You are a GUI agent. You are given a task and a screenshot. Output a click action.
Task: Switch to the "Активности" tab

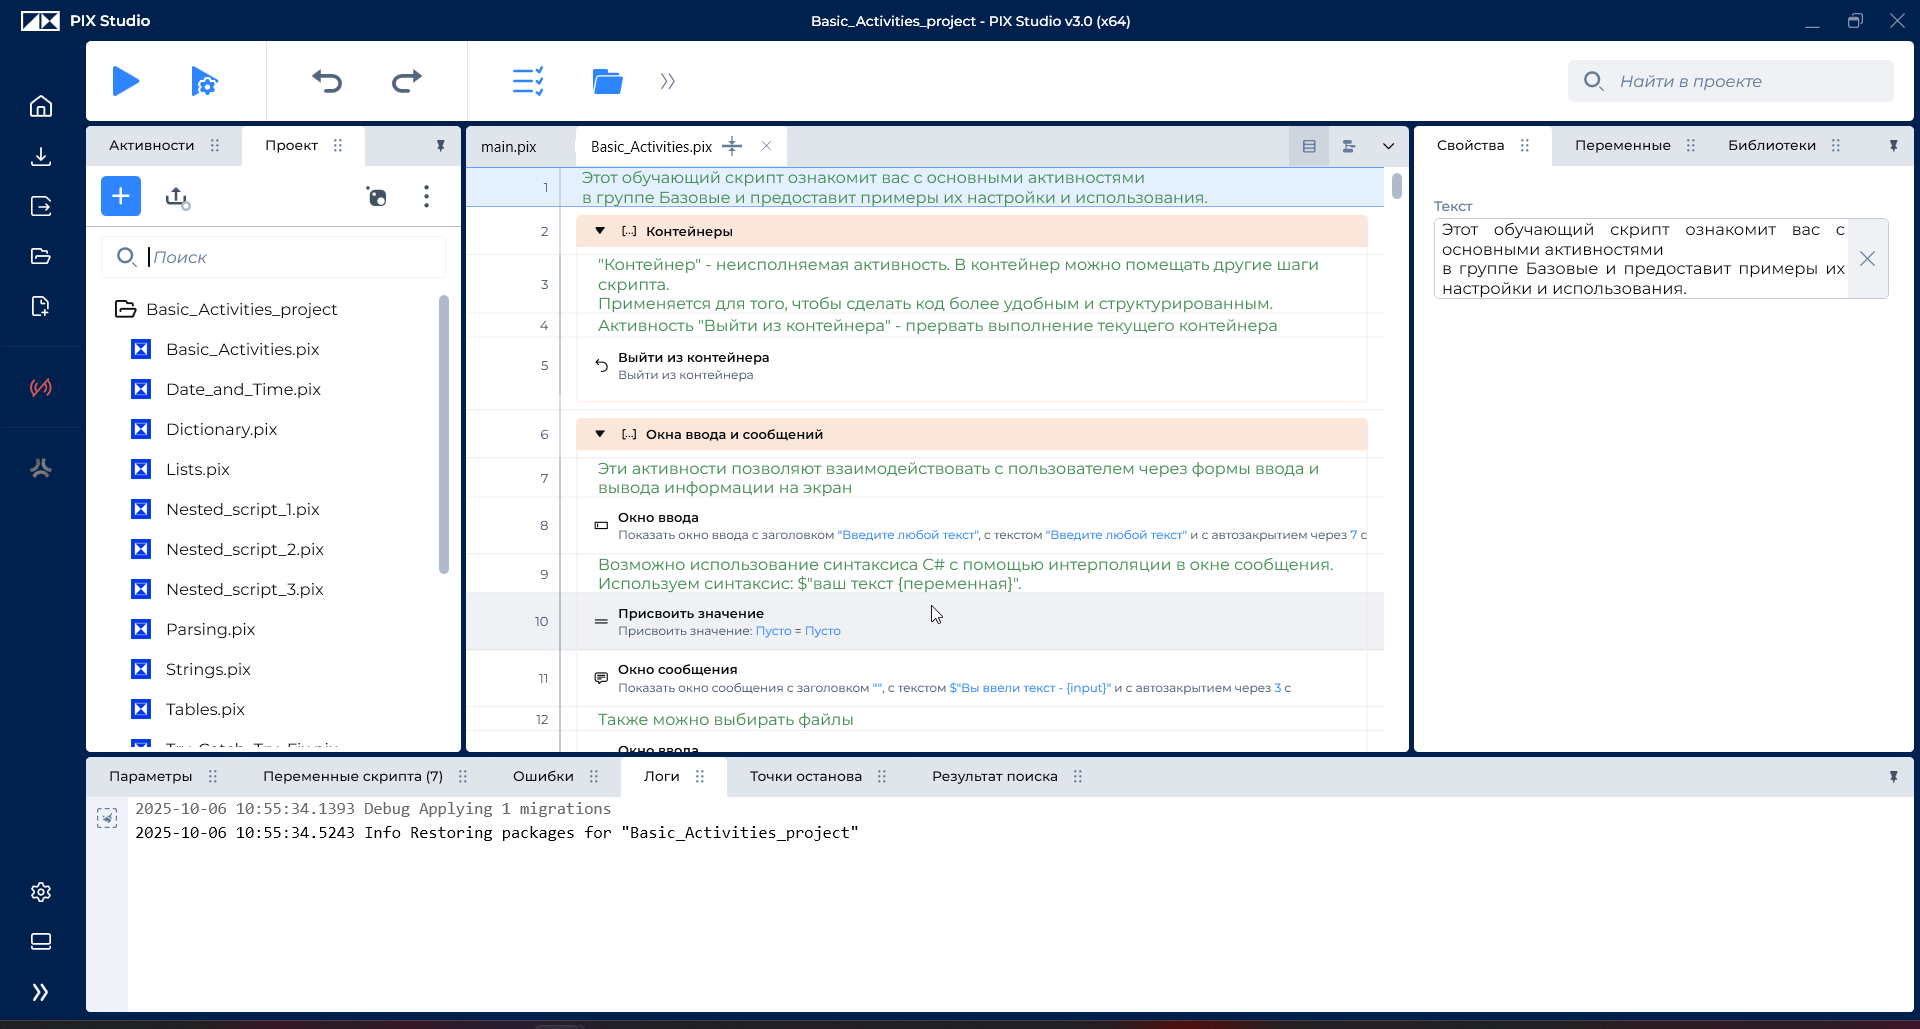tap(152, 145)
